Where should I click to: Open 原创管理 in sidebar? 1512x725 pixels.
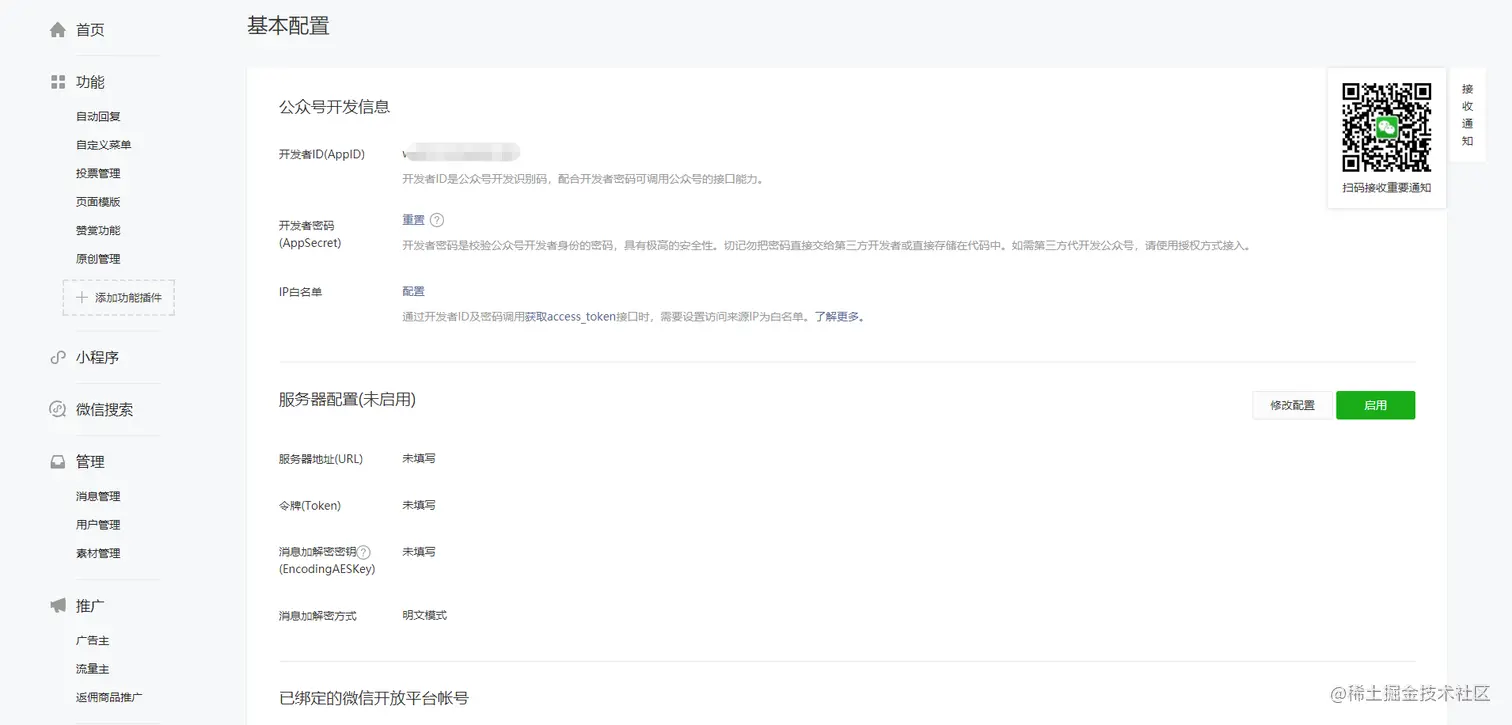[98, 259]
